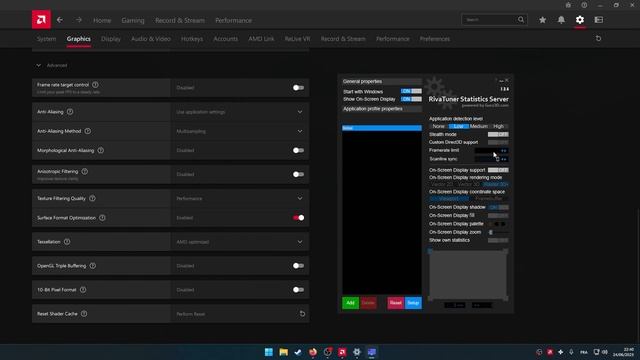Select None application detection level
Image resolution: width=640 pixels, height=360 pixels.
pos(439,126)
